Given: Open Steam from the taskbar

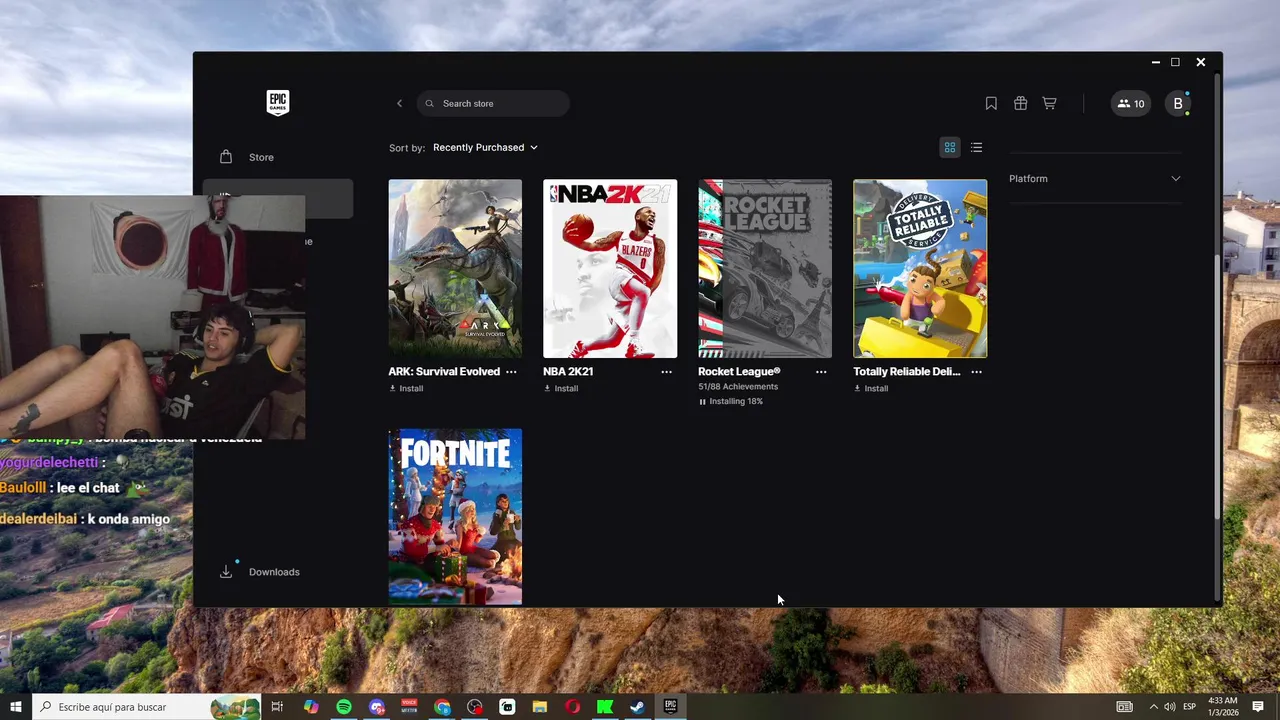Looking at the screenshot, I should [637, 707].
